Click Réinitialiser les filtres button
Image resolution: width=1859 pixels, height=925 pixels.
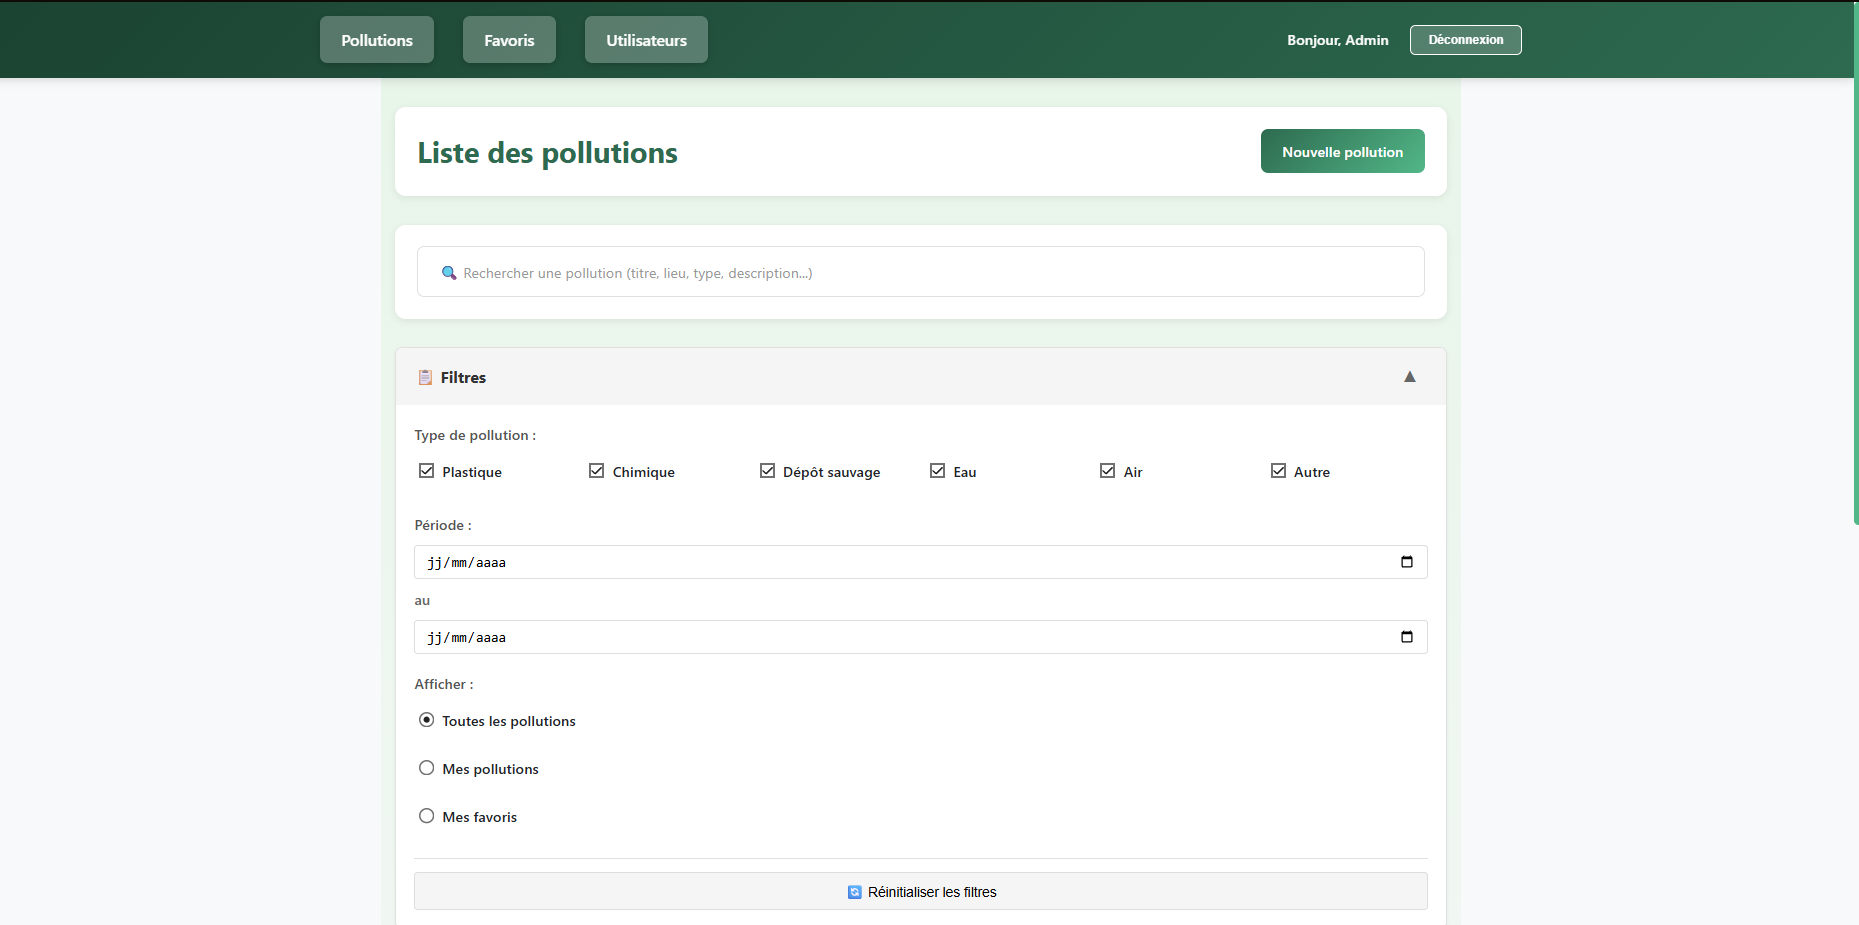[x=921, y=891]
